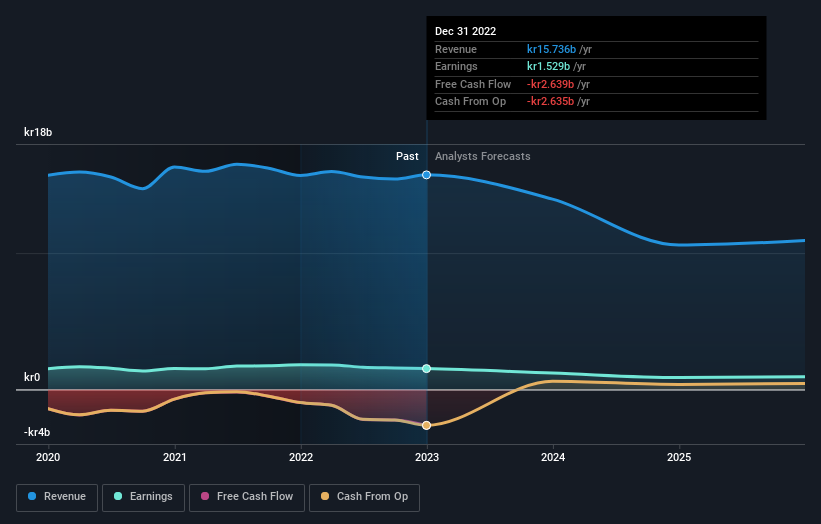
Task: Click the -kr2.635b cash from op value
Action: click(x=550, y=102)
